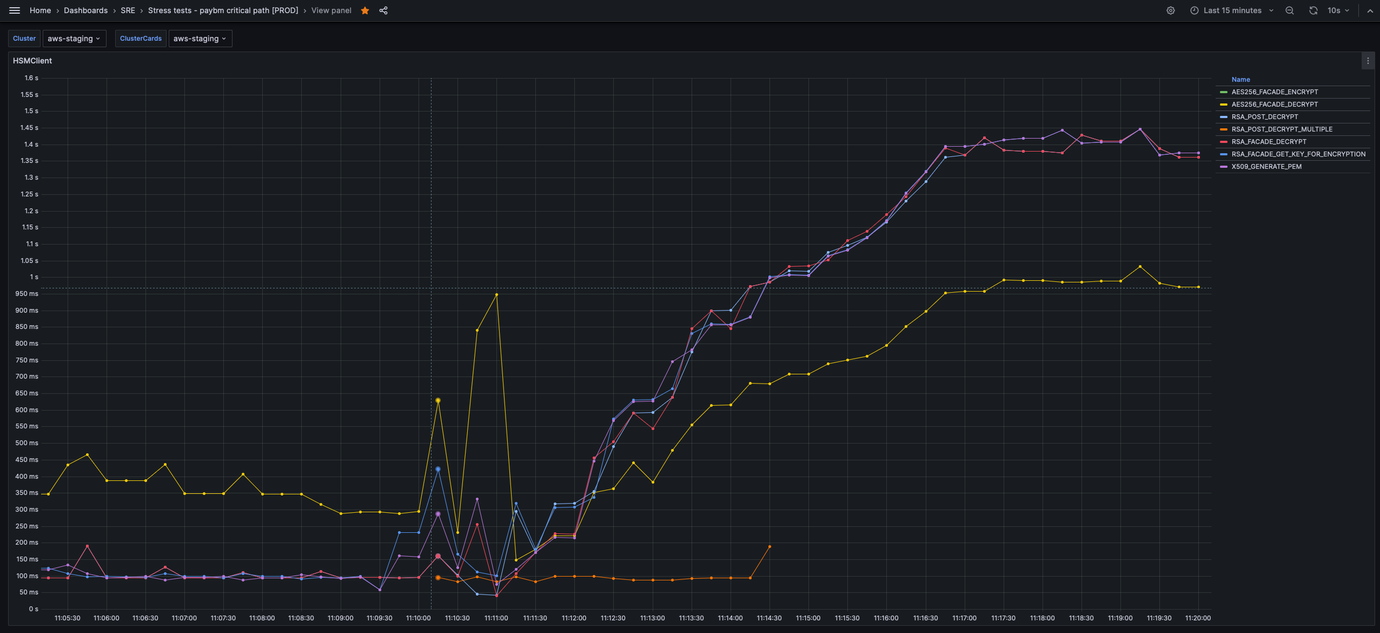
Task: Open the Cluster aws-staging dropdown
Action: click(74, 39)
